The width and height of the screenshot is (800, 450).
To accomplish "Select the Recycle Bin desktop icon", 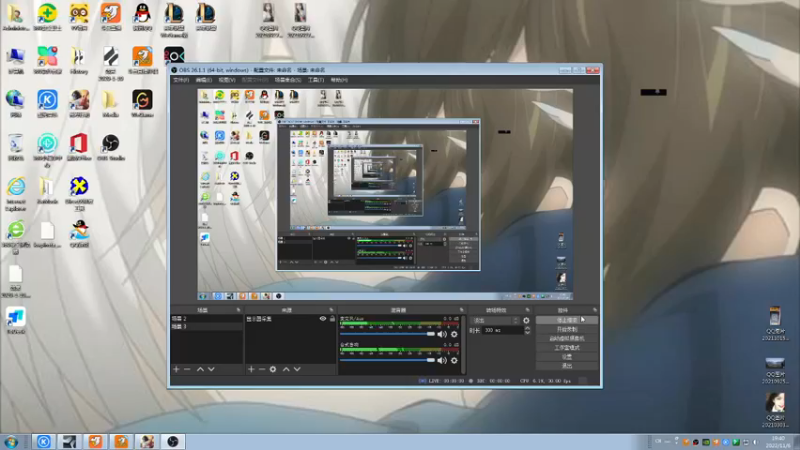I will [16, 147].
